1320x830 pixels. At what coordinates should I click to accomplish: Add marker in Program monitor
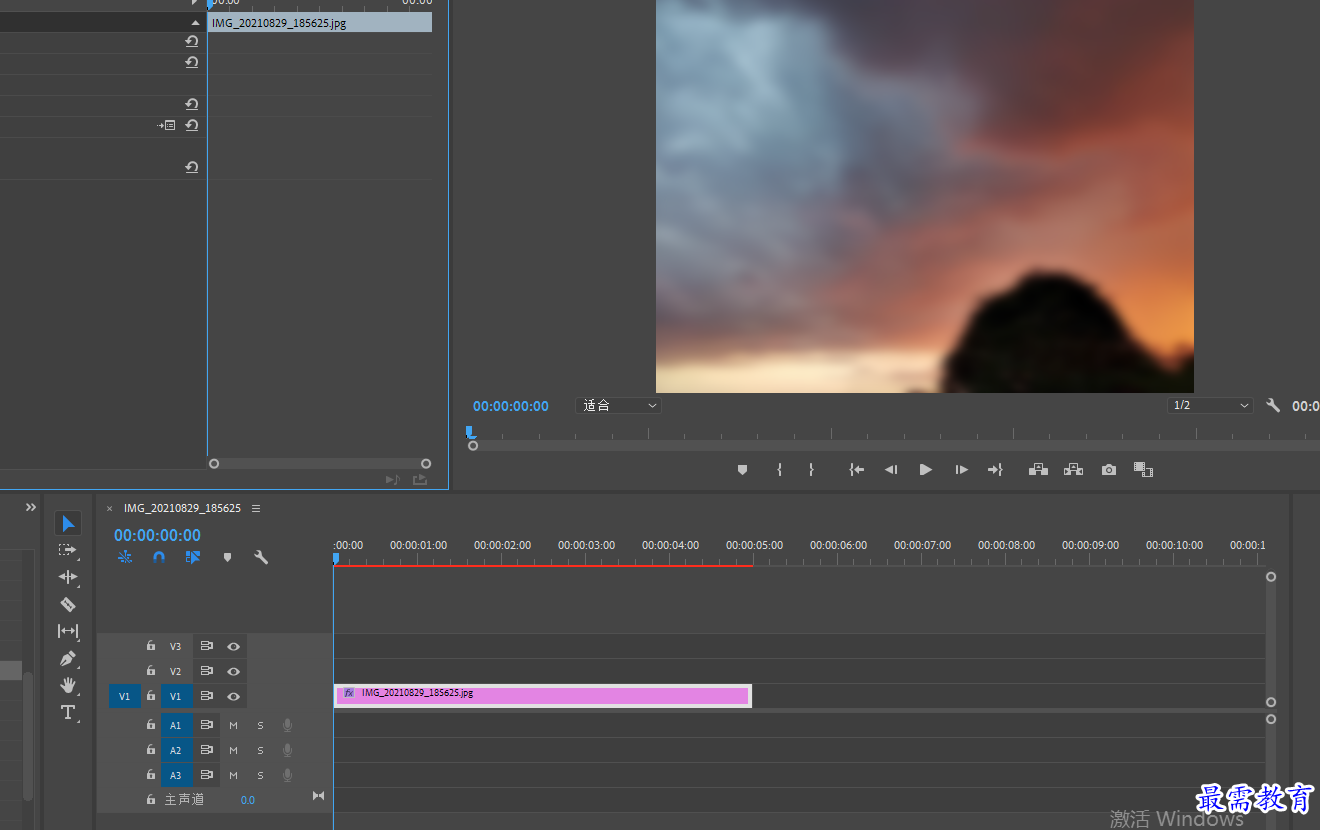click(x=742, y=469)
